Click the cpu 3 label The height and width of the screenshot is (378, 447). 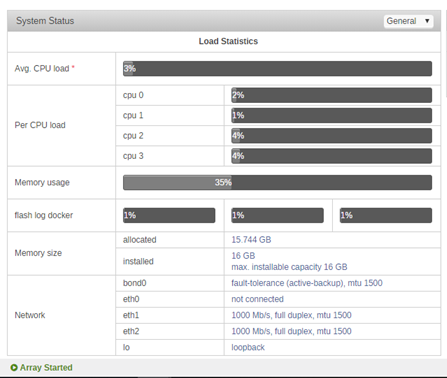133,156
